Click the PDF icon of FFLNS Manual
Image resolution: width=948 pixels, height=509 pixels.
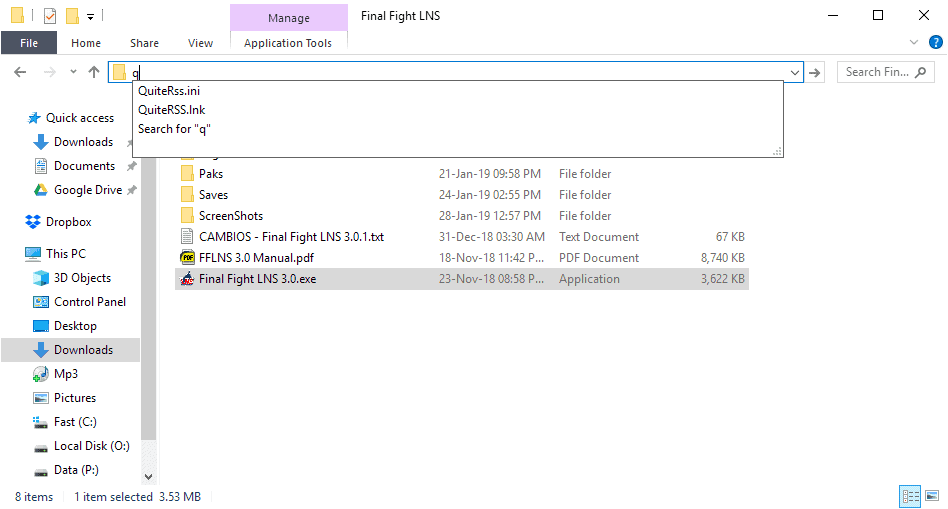(187, 258)
